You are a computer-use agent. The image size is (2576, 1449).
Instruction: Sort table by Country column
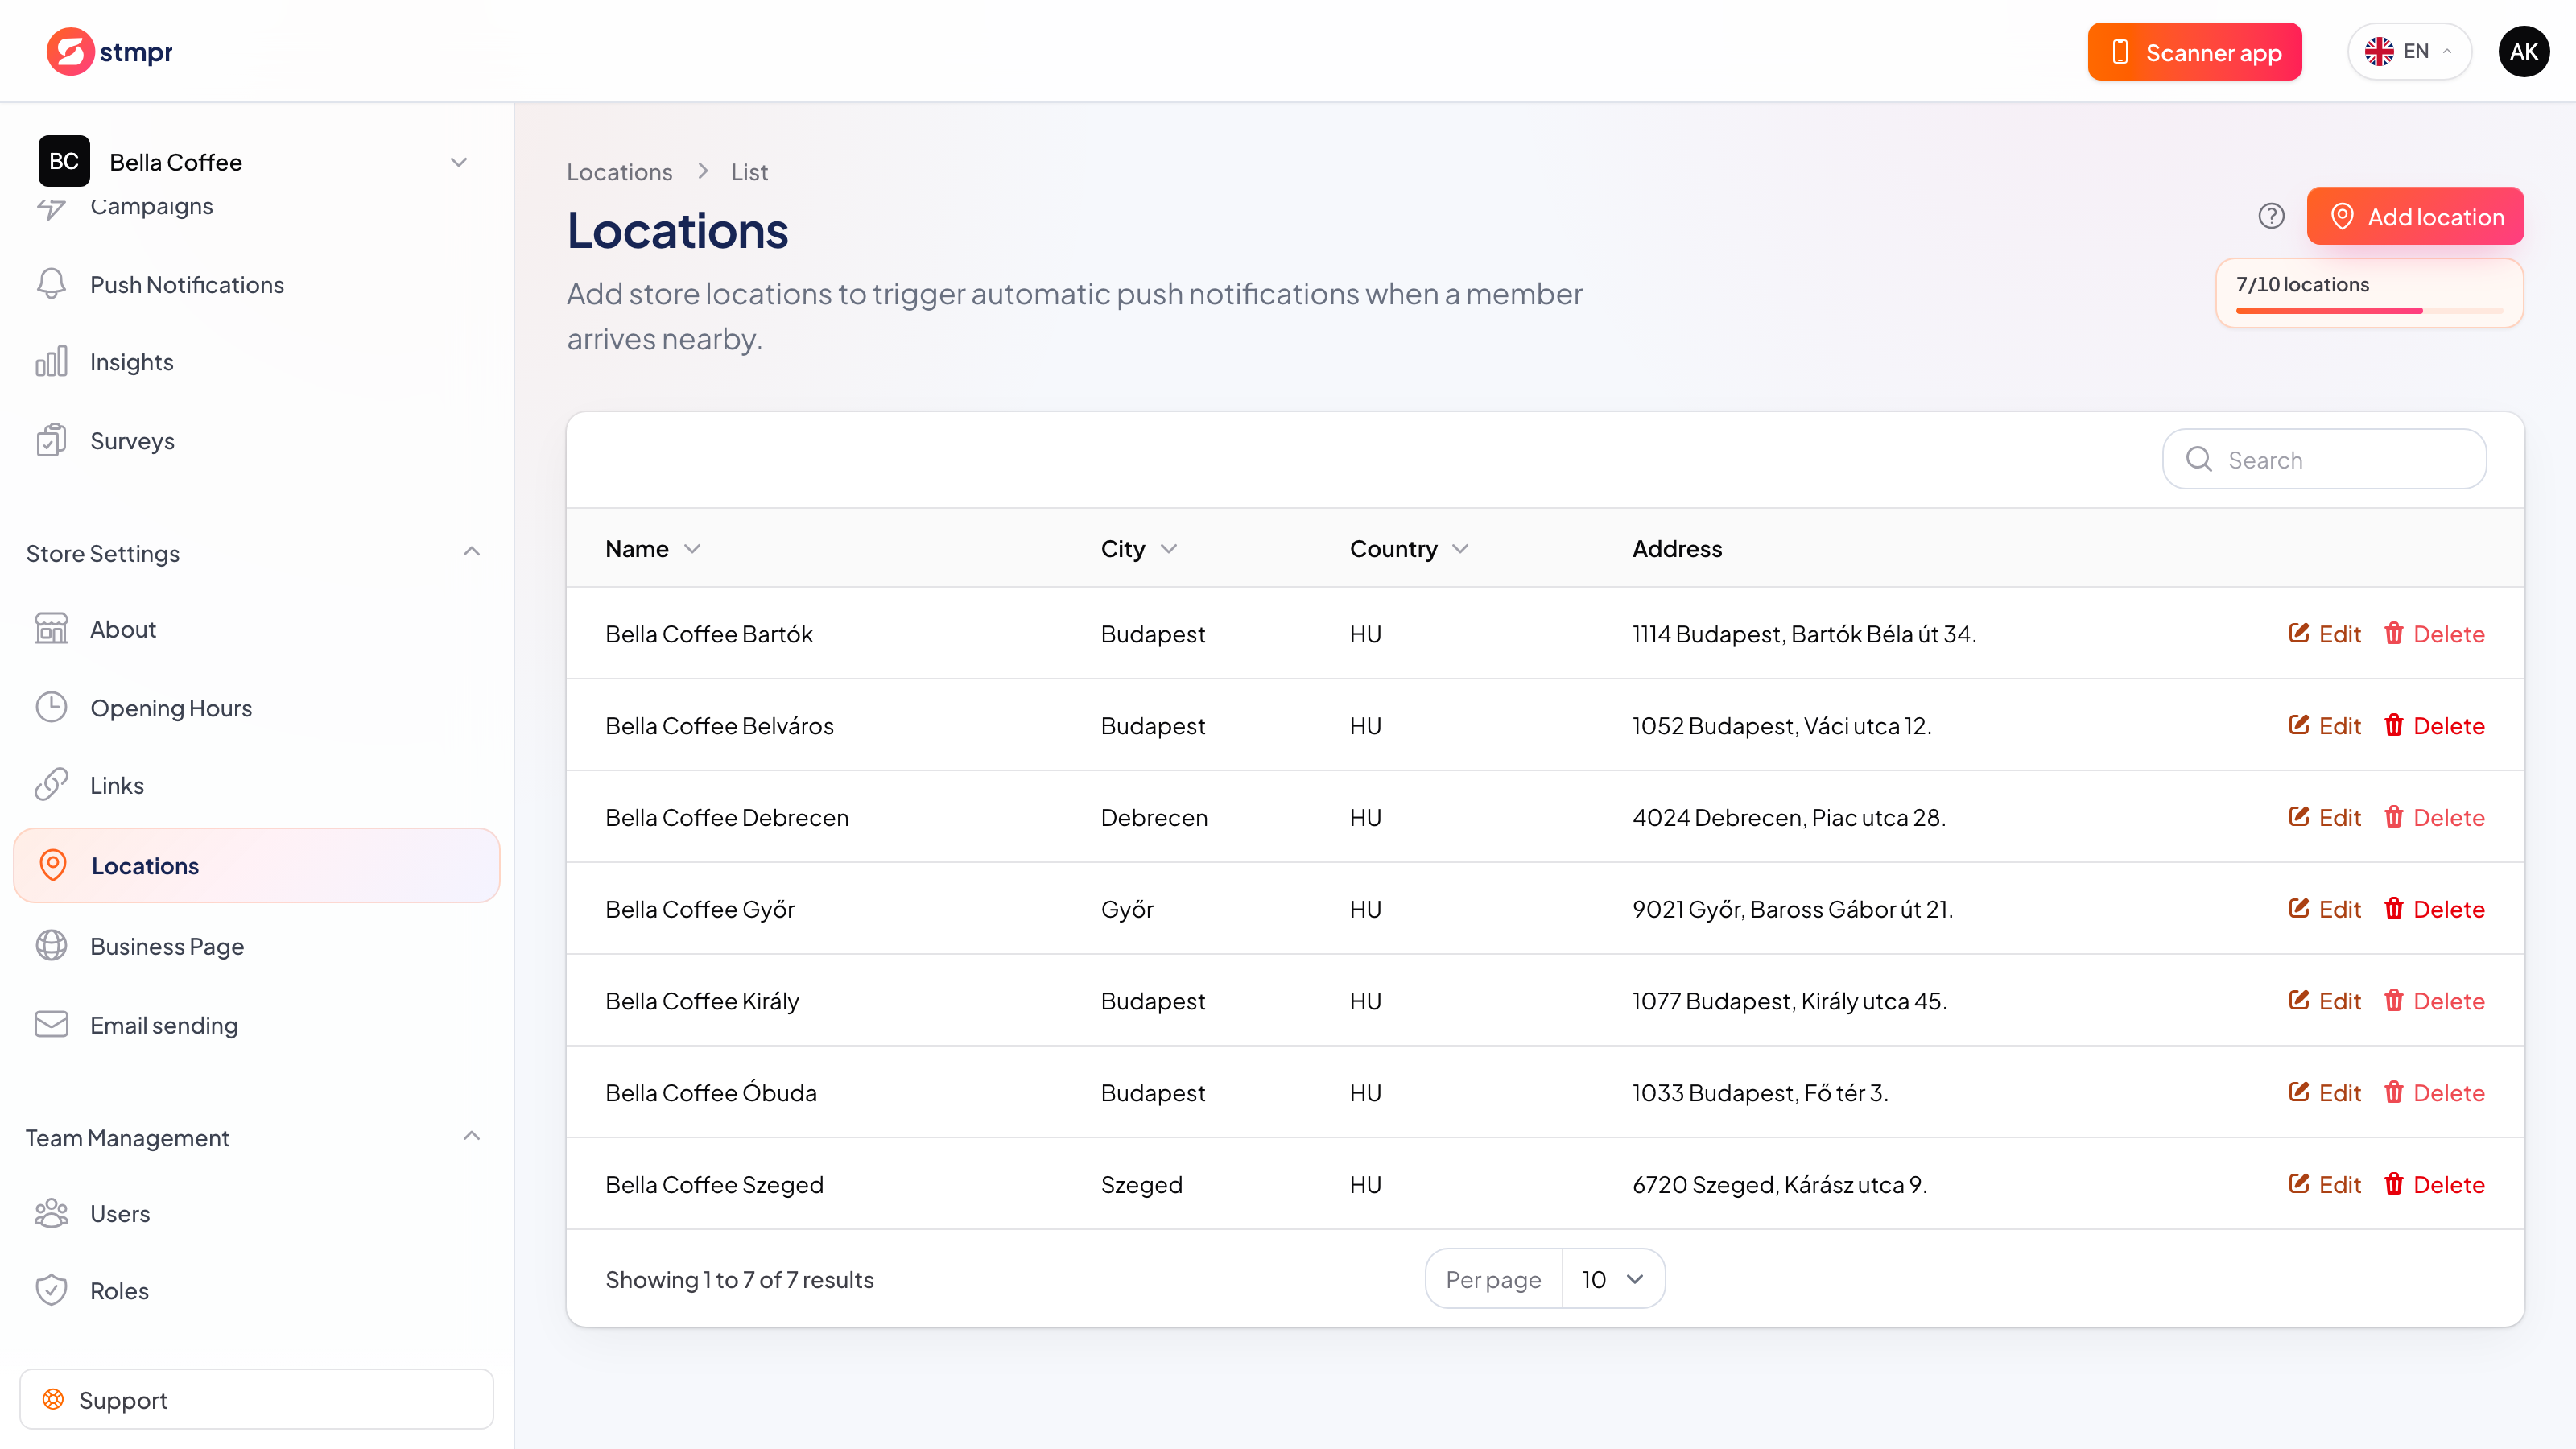click(1409, 548)
